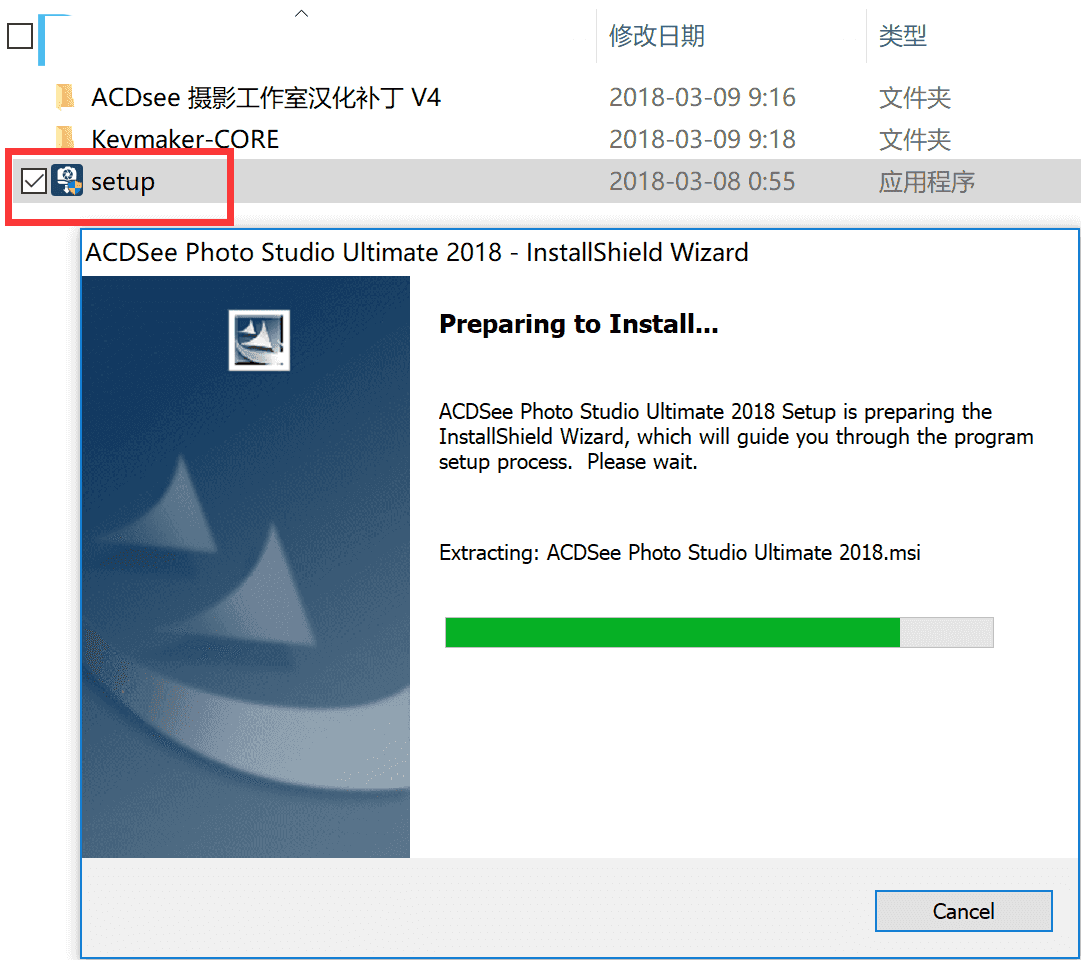This screenshot has width=1081, height=960.
Task: Click the Preparing to Install heading
Action: 578,323
